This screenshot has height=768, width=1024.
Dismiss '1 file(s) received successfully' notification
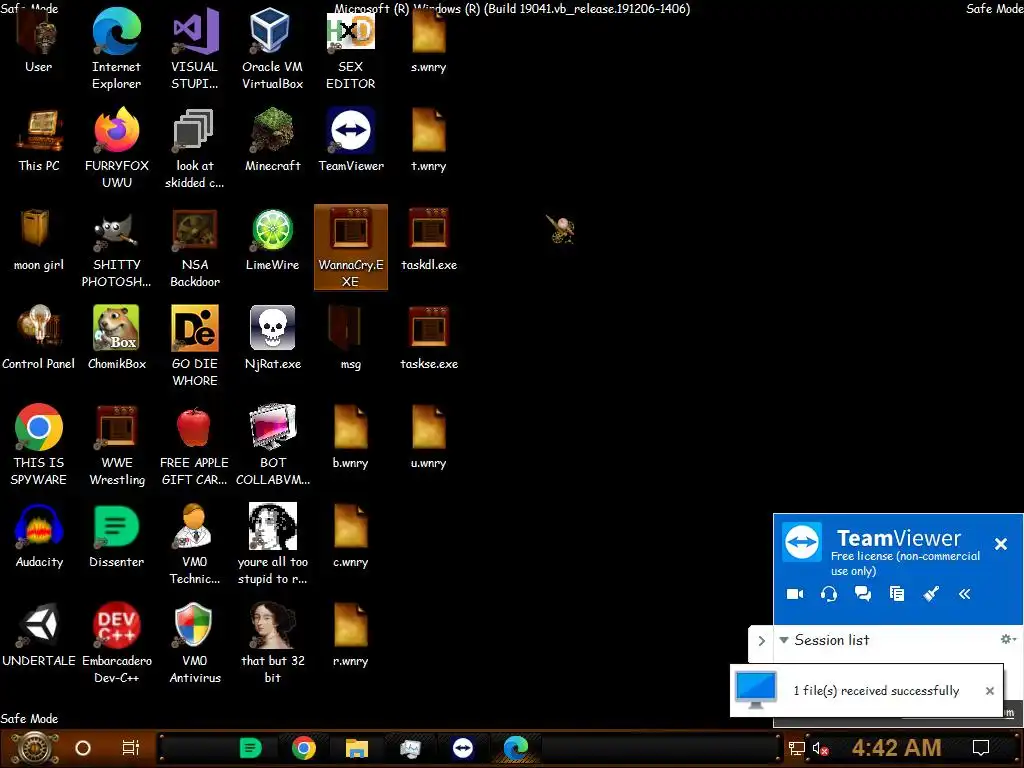point(989,690)
